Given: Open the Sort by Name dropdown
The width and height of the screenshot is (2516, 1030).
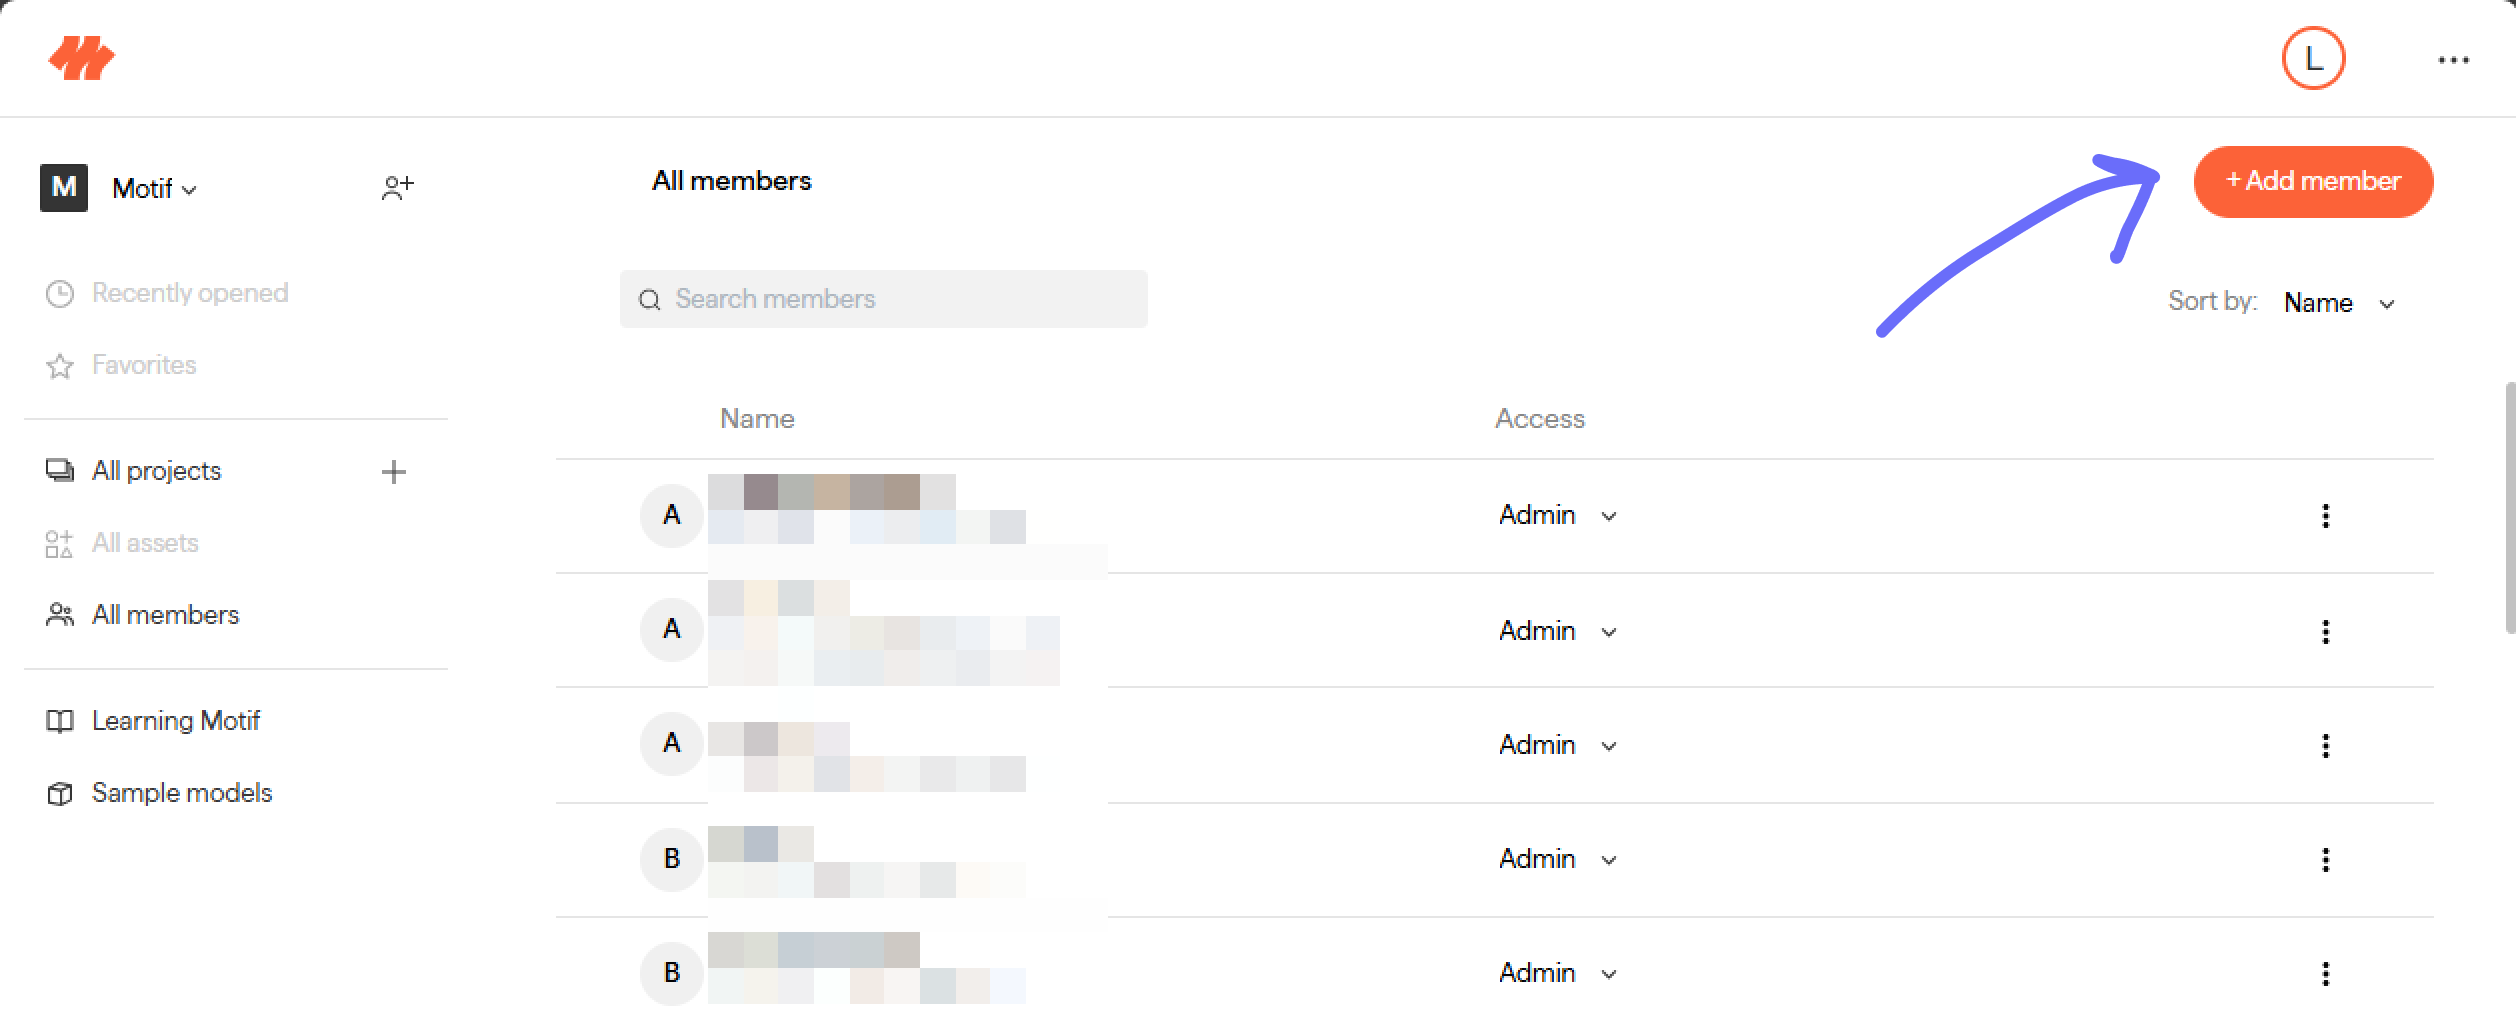Looking at the screenshot, I should pos(2339,303).
